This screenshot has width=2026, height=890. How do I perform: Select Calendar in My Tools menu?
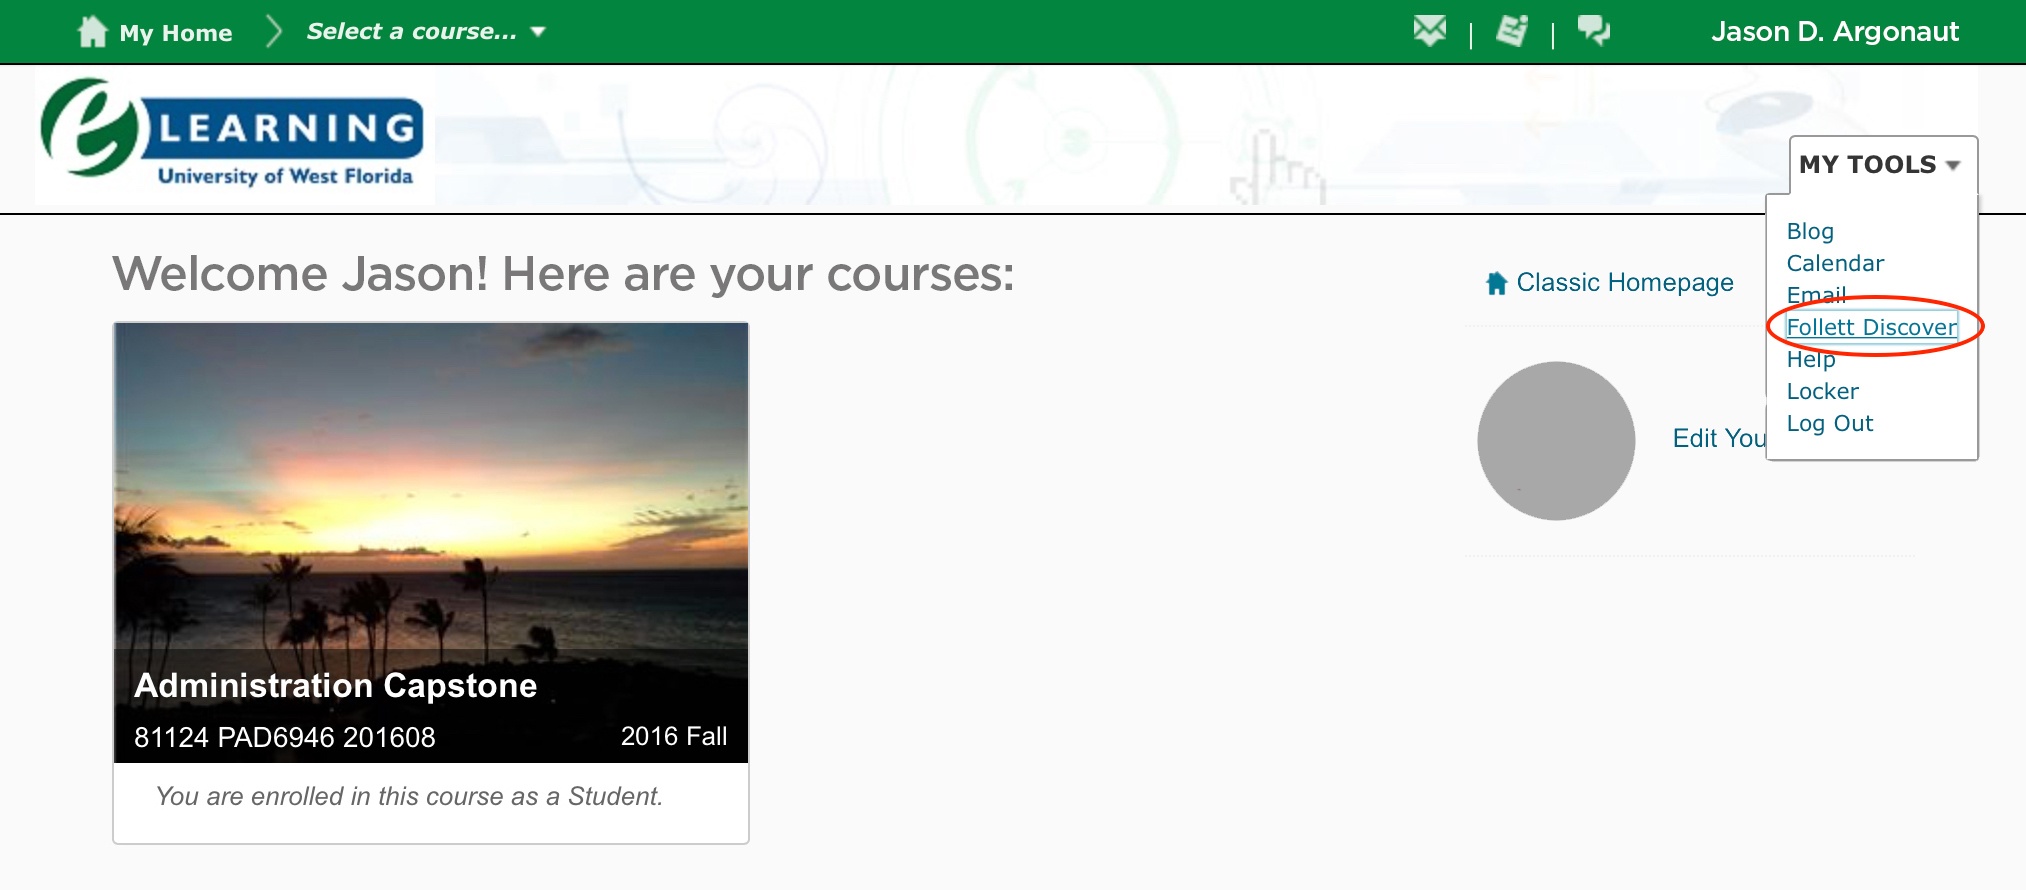[x=1835, y=263]
